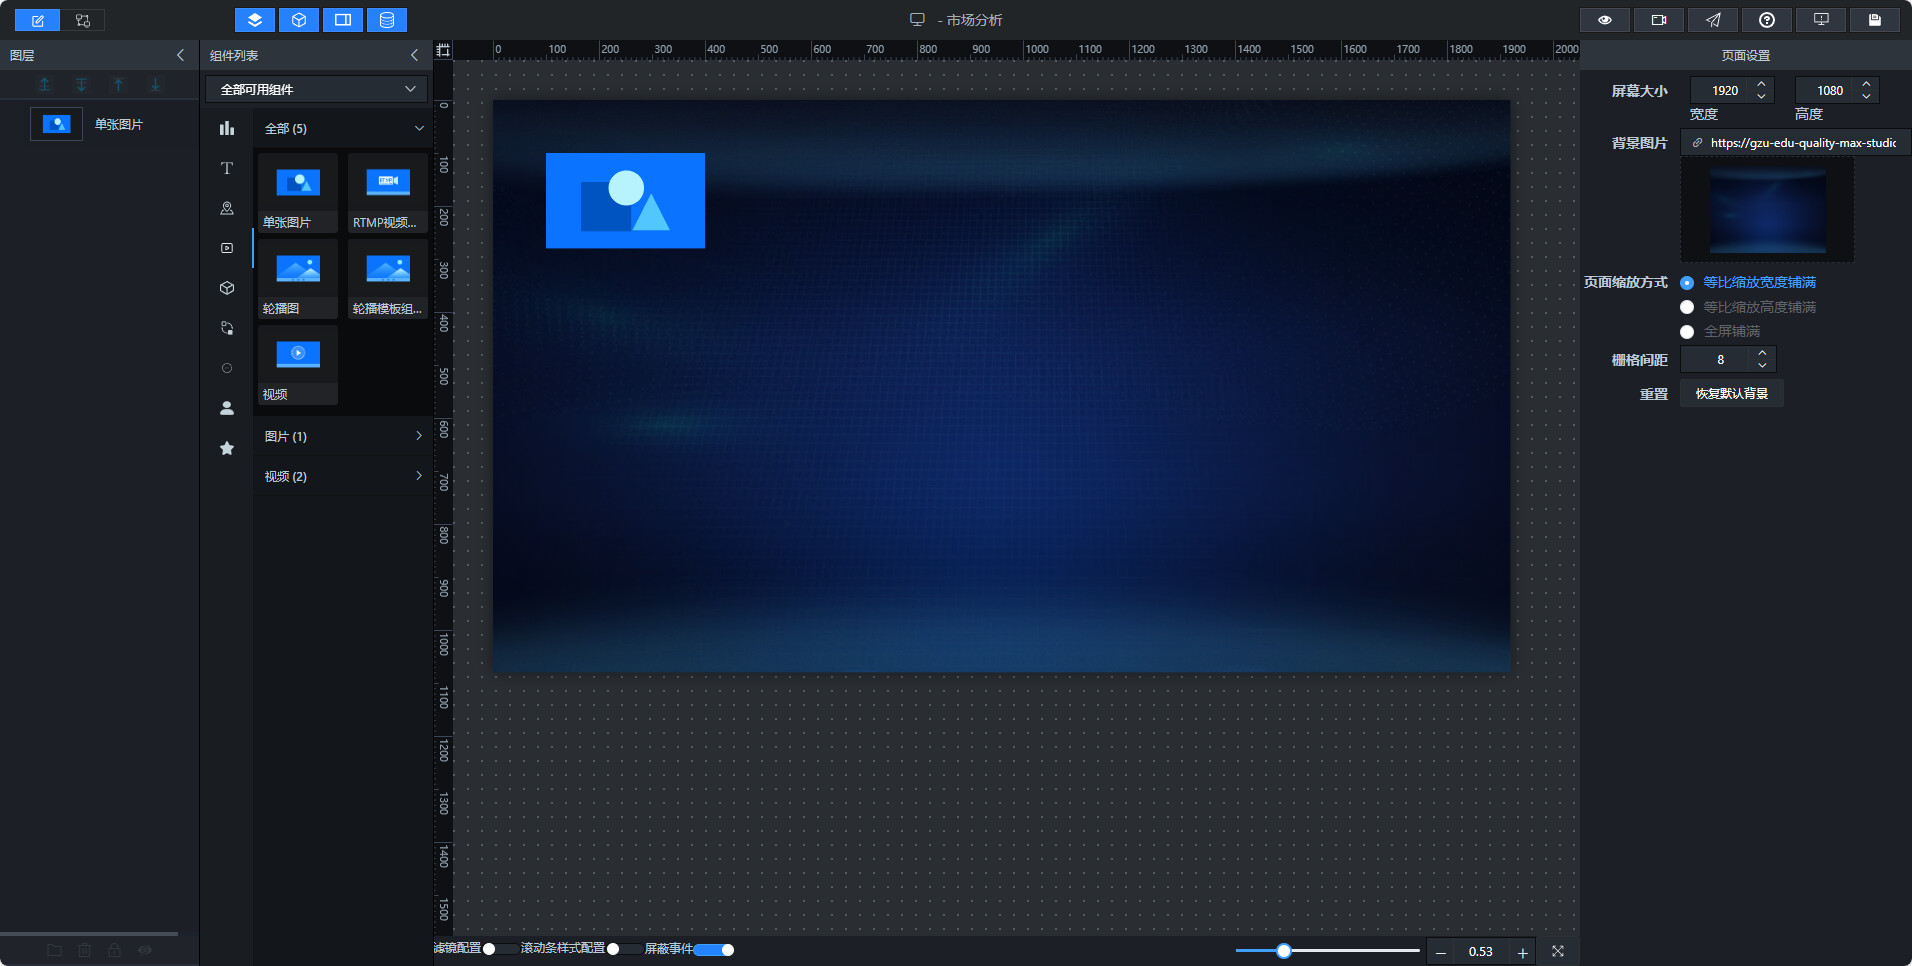Select the 轮播图 component thumbnail
This screenshot has height=966, width=1912.
point(298,279)
